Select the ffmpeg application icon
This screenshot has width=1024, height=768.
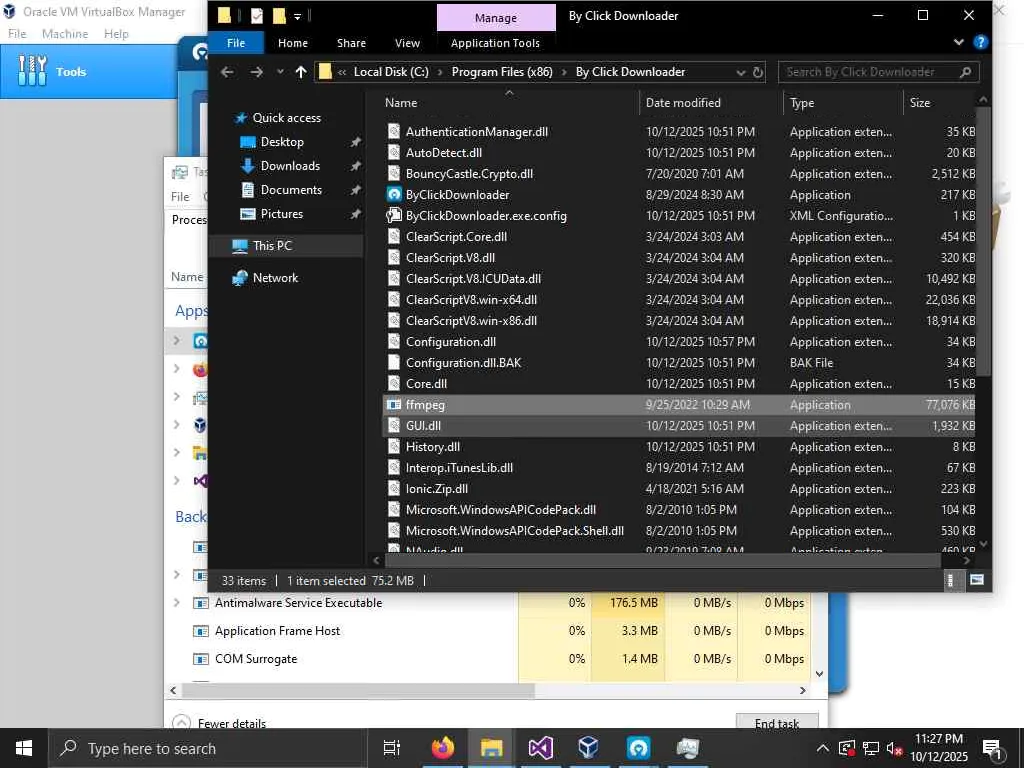[394, 405]
